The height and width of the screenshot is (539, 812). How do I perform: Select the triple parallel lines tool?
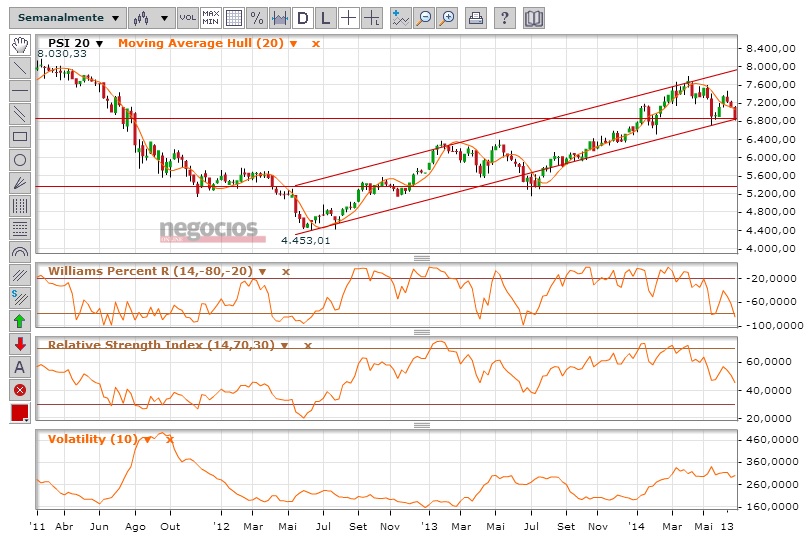click(x=20, y=275)
